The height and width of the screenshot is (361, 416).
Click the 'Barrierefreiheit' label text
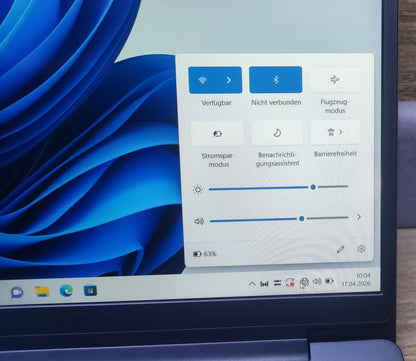click(335, 154)
